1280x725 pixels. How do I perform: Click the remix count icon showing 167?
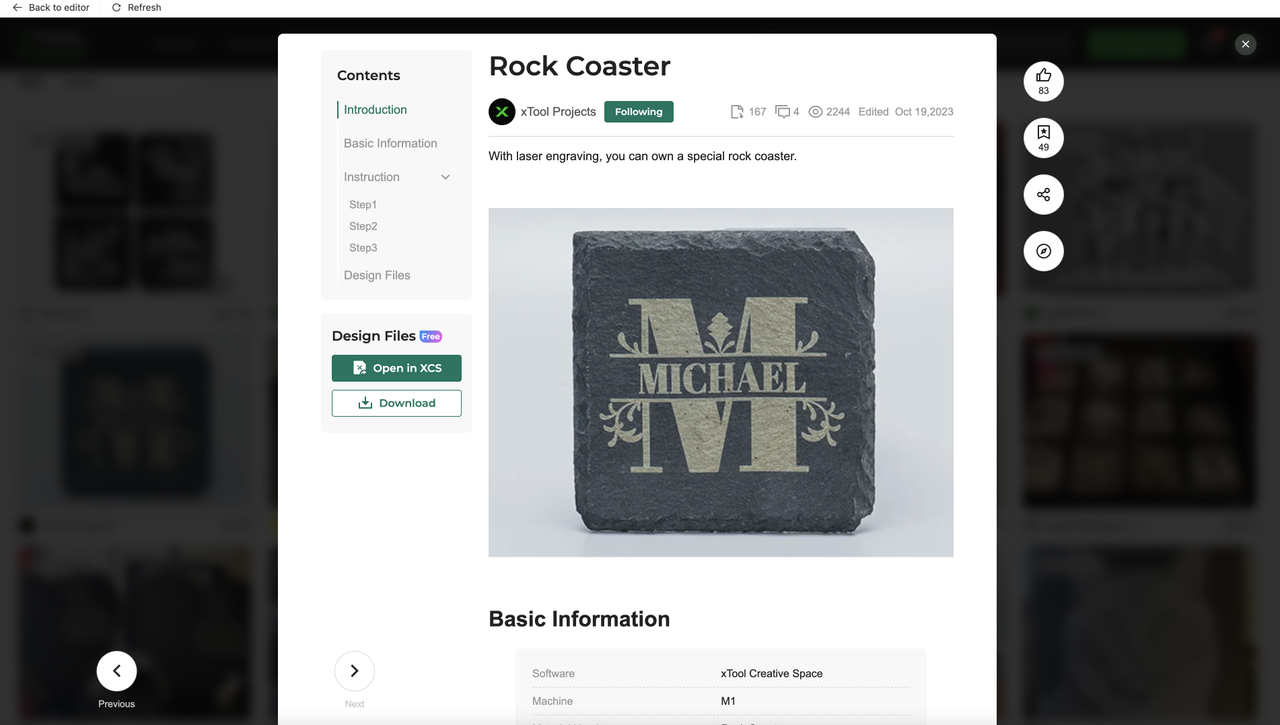pyautogui.click(x=737, y=112)
